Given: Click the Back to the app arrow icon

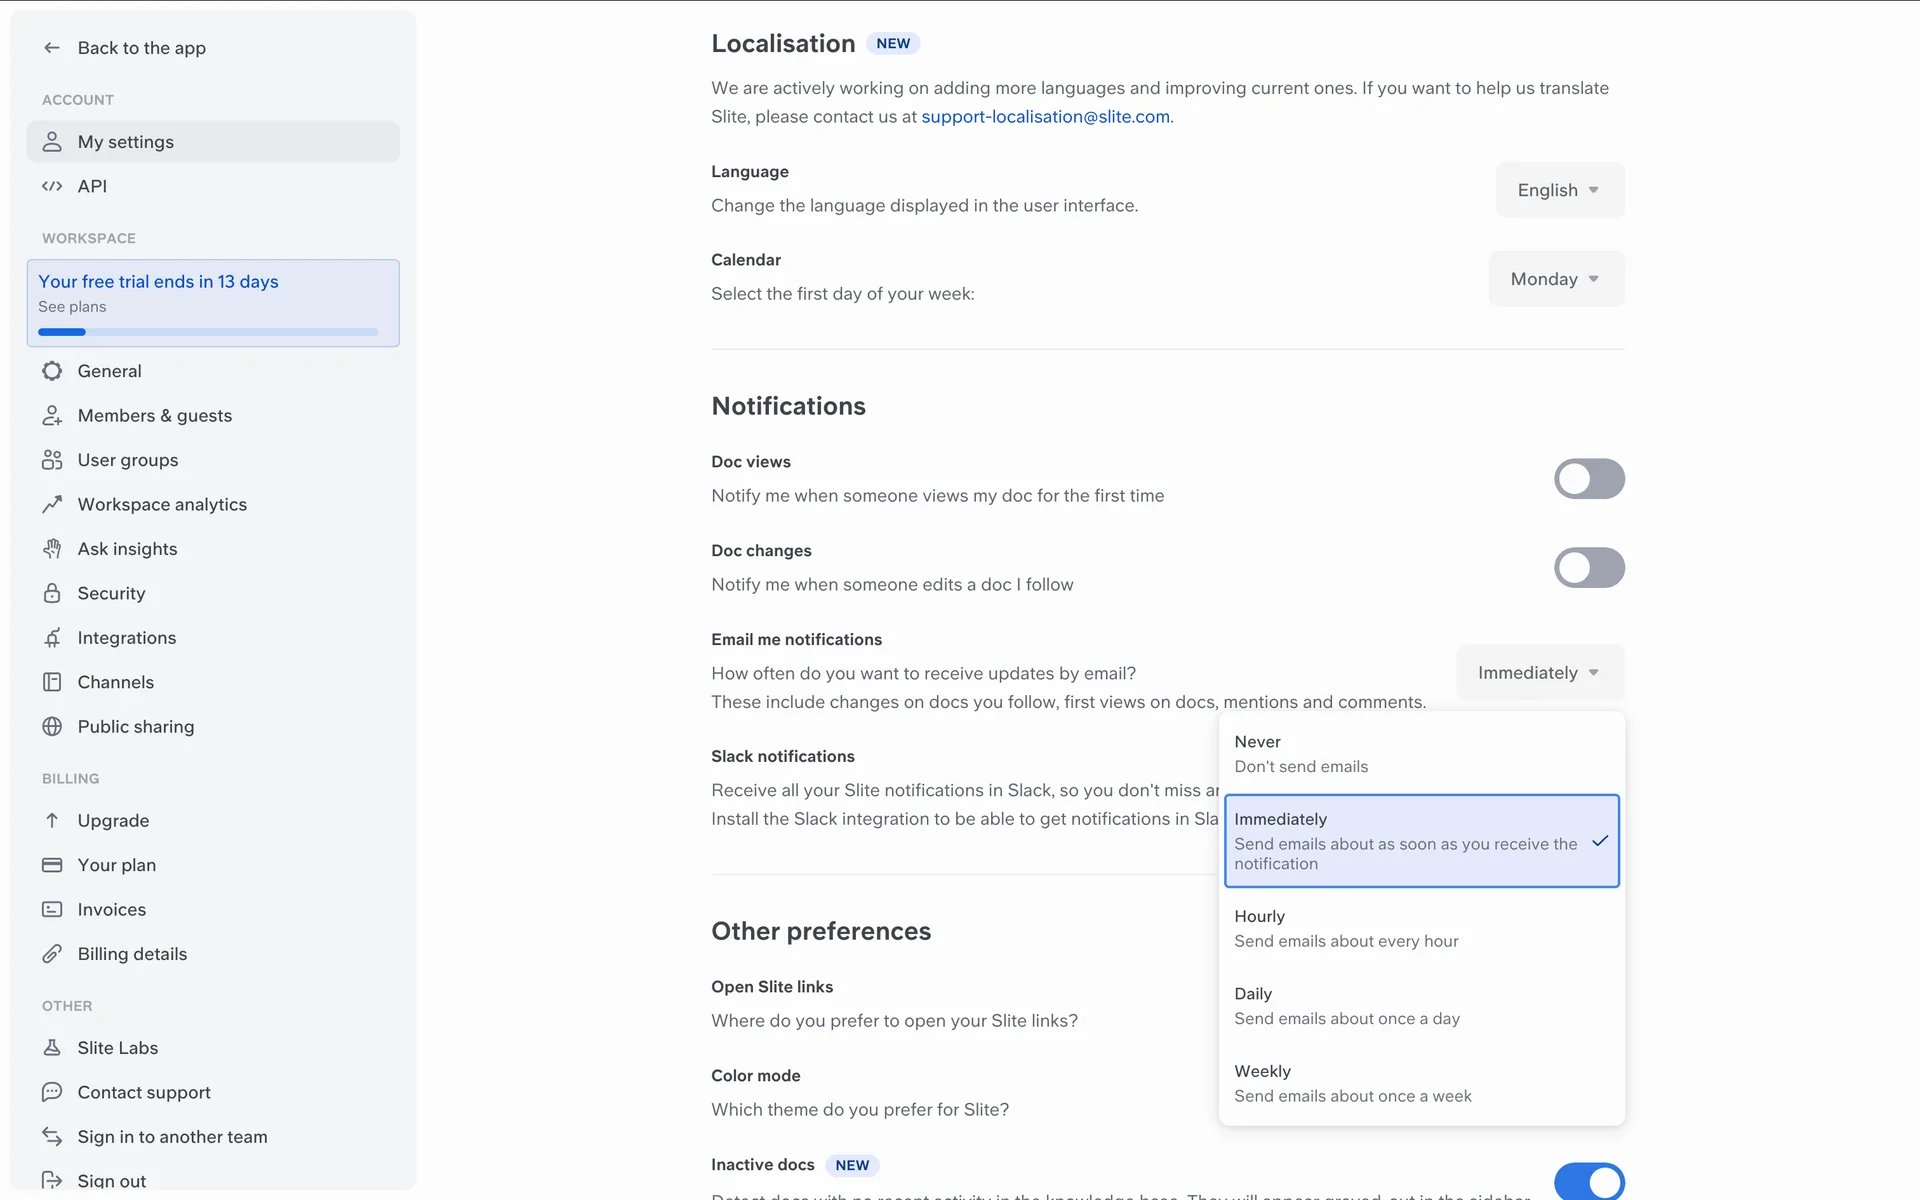Looking at the screenshot, I should (x=52, y=48).
